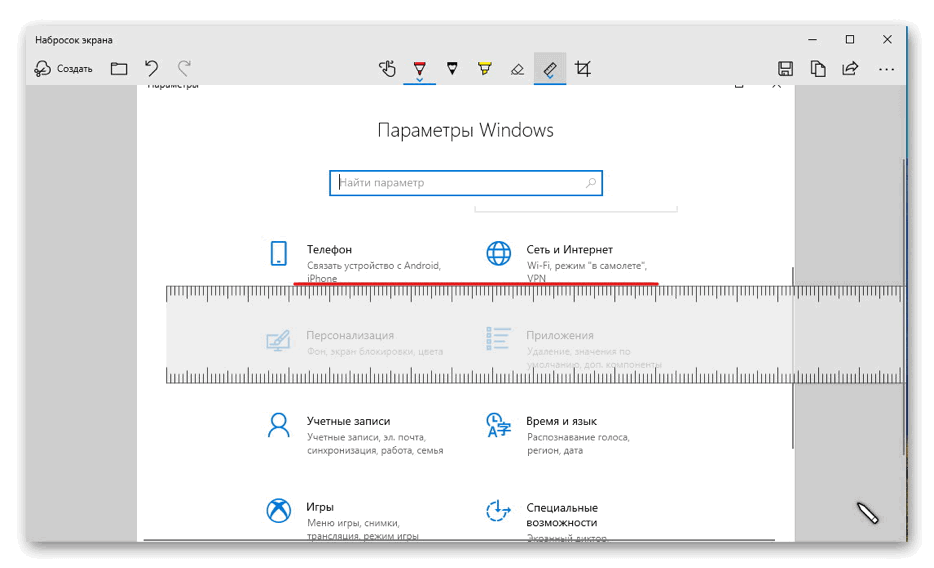This screenshot has height=568, width=934.
Task: Open Сеть и Интернет settings
Action: (x=569, y=263)
